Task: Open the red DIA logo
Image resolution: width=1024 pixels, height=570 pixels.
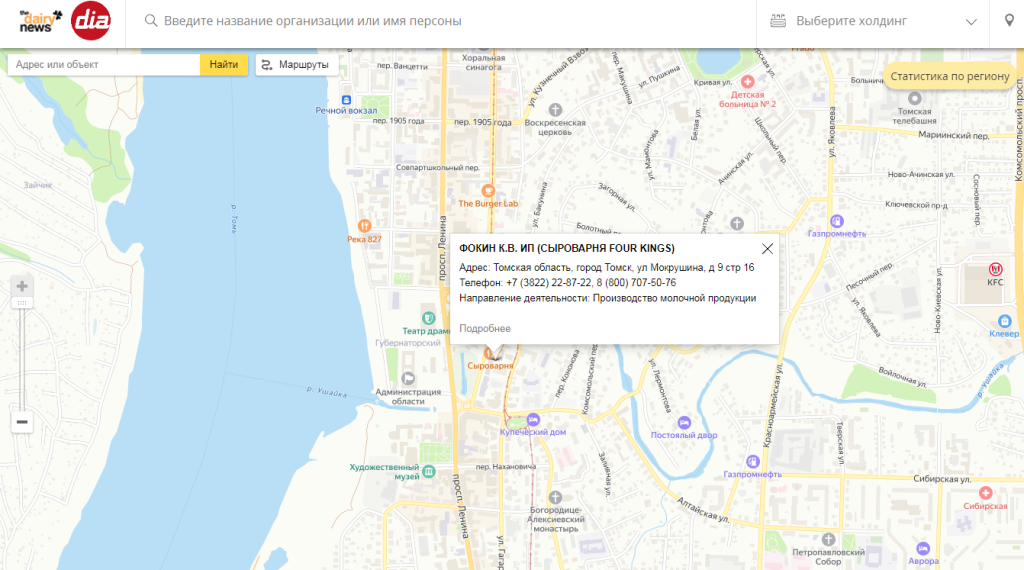Action: [91, 21]
